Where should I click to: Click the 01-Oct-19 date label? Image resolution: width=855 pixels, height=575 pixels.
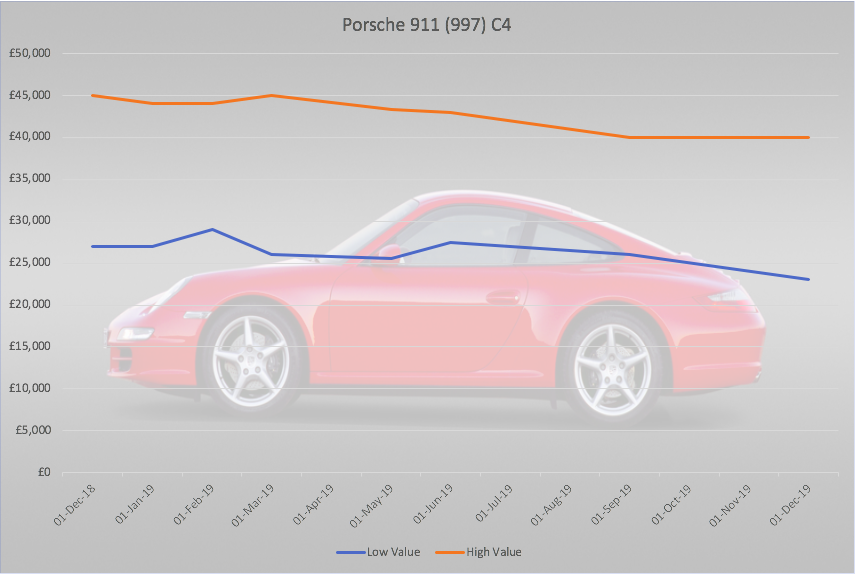point(671,505)
